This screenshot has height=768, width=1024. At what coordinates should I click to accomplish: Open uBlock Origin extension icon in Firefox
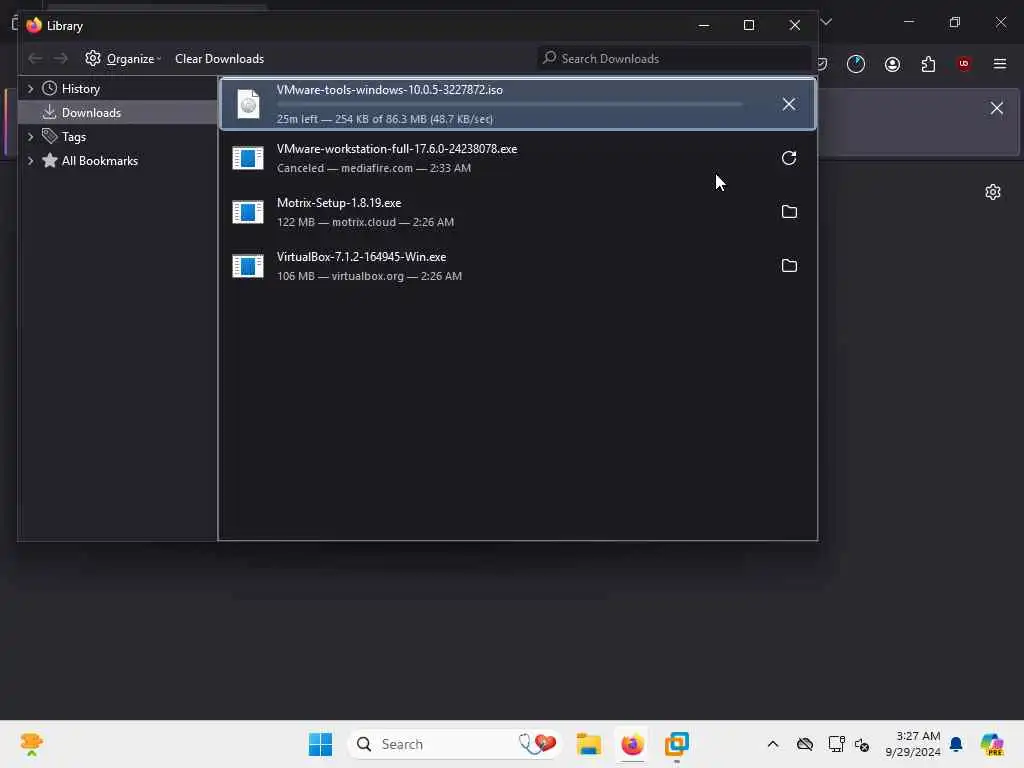(964, 64)
